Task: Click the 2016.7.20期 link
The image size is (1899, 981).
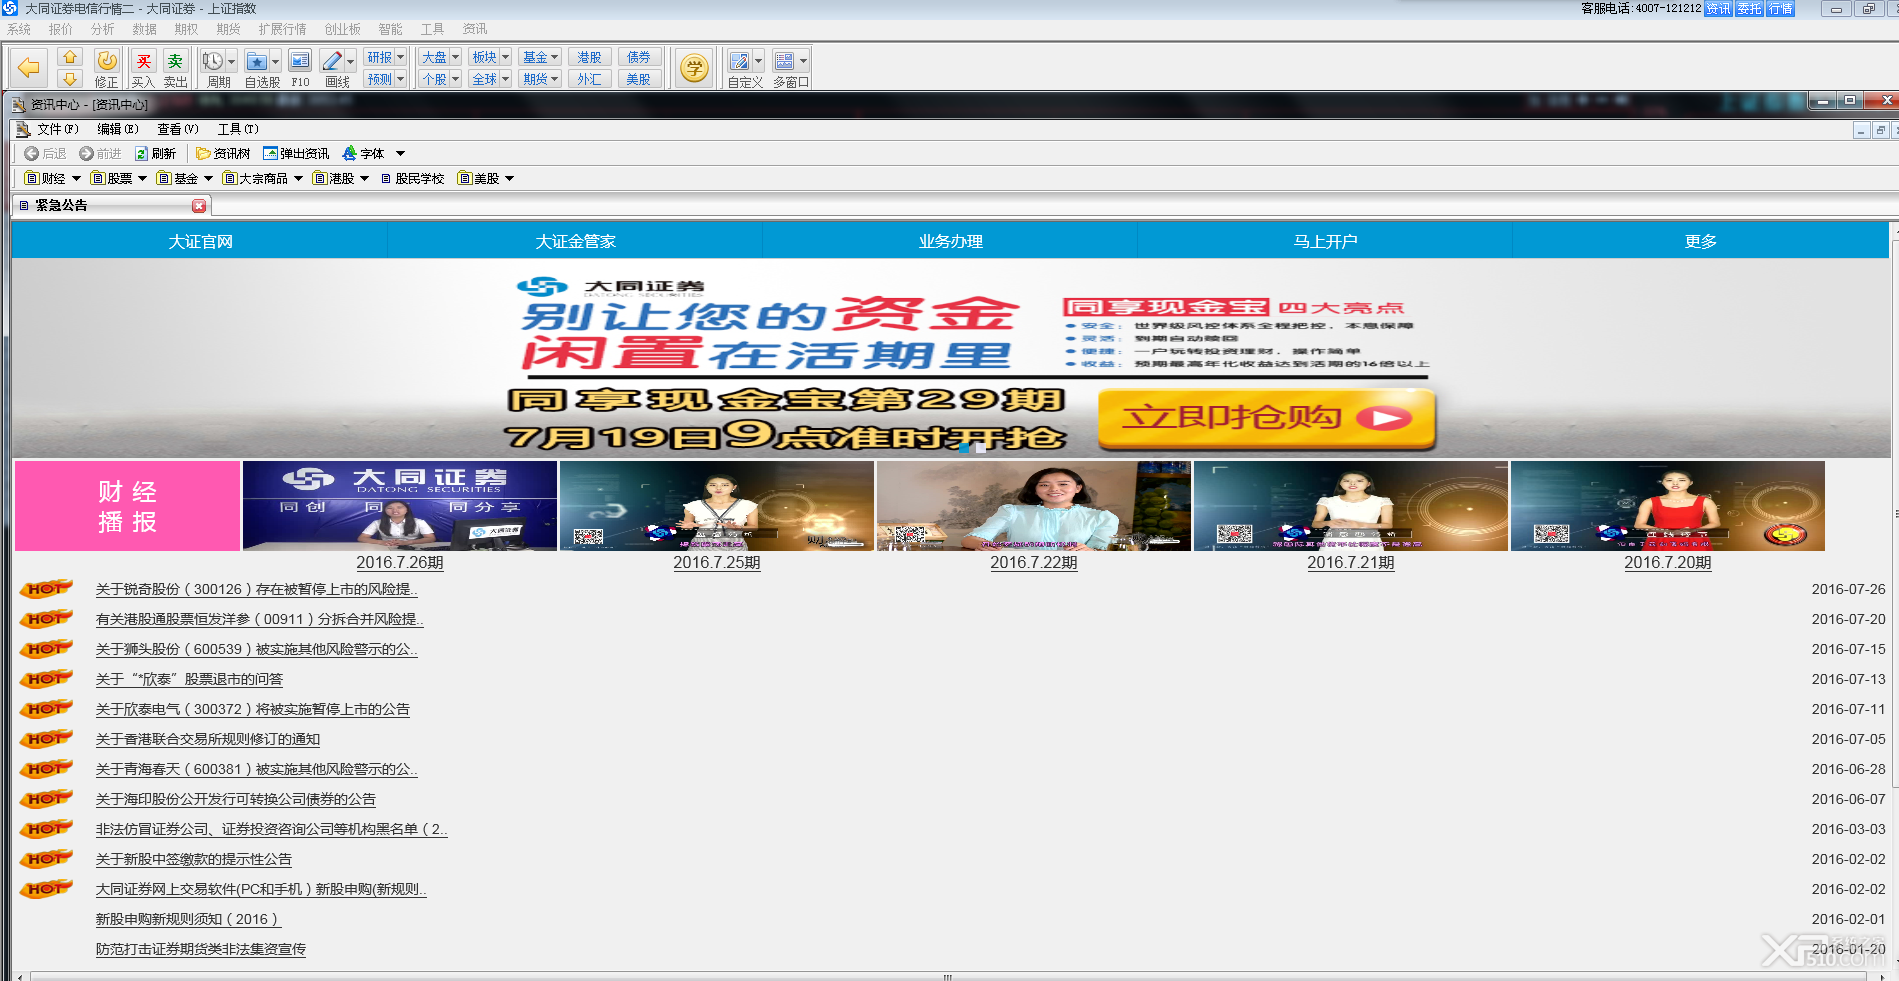Action: pyautogui.click(x=1668, y=563)
